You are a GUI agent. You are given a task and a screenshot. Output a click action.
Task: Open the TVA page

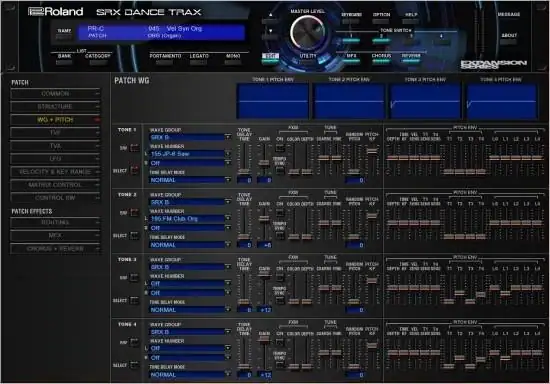[55, 146]
